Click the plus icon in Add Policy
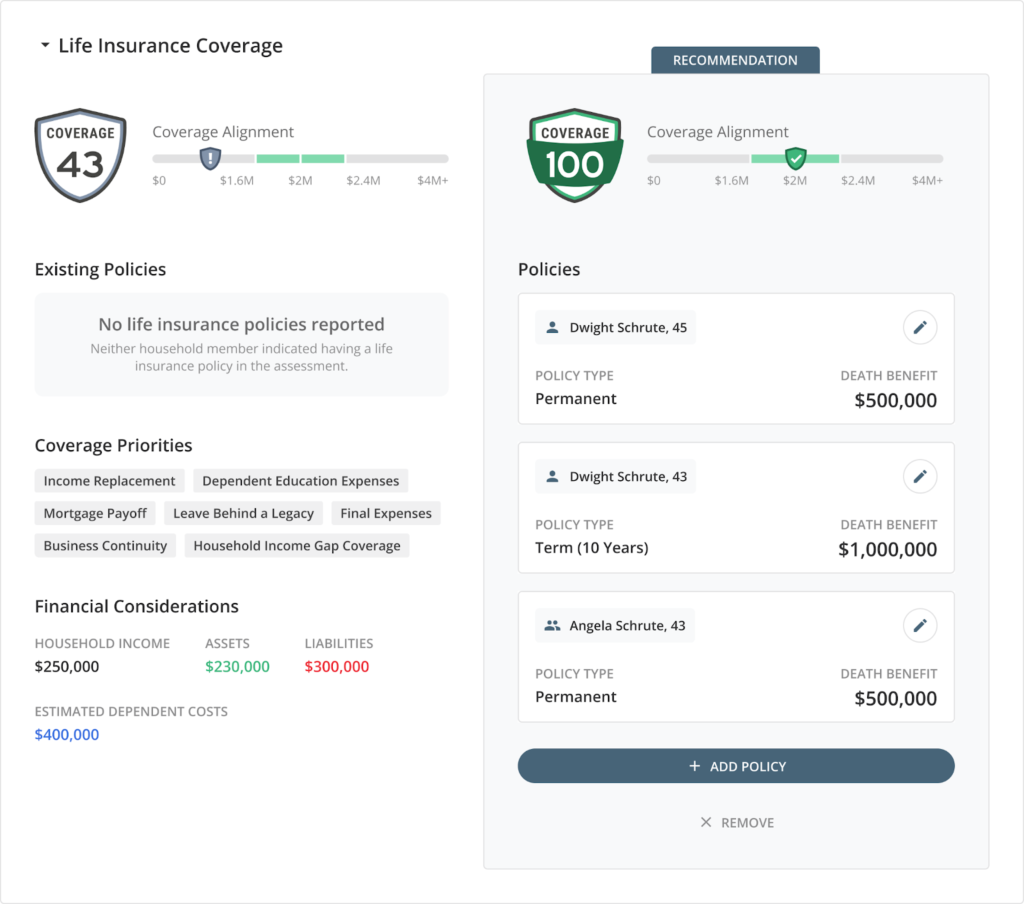The width and height of the screenshot is (1024, 904). [x=694, y=766]
